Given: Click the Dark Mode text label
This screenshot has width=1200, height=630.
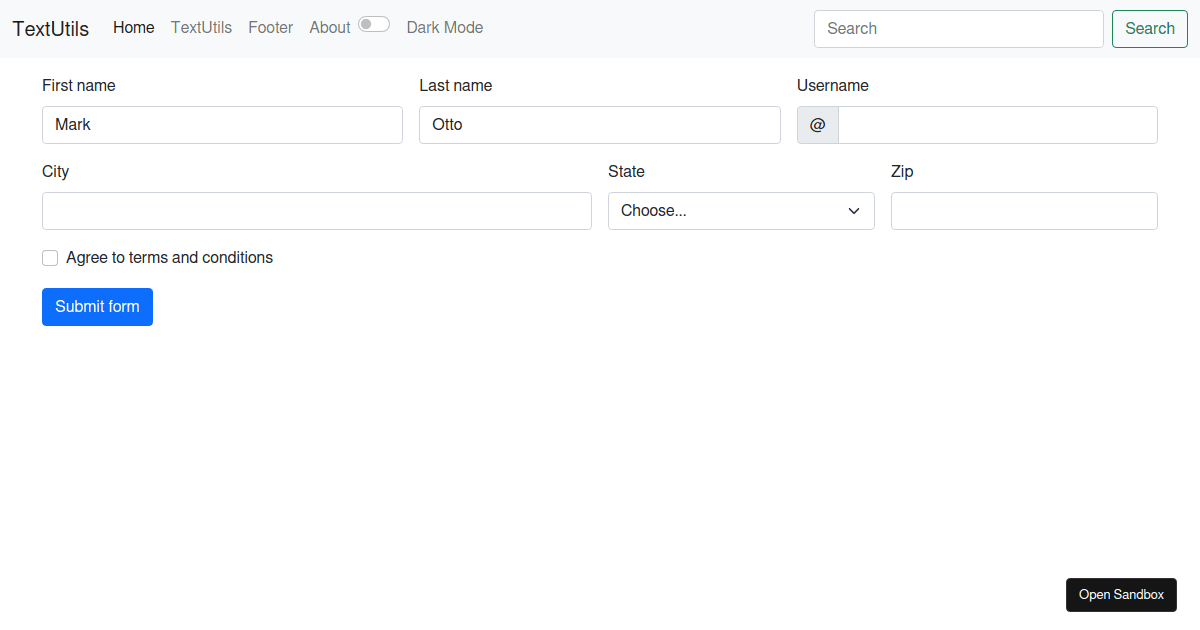Looking at the screenshot, I should (444, 27).
